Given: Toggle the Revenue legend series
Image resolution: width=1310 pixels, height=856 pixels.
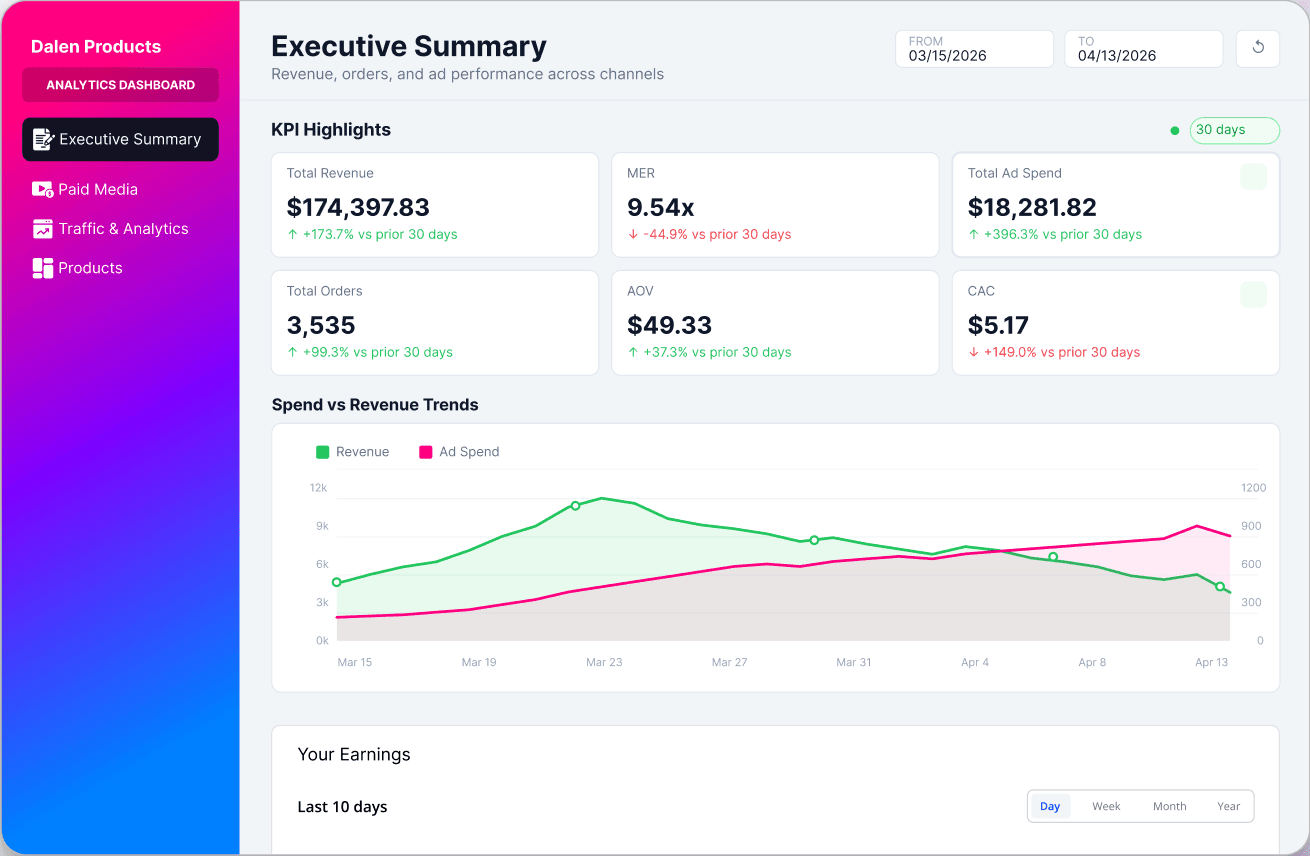Looking at the screenshot, I should 352,452.
